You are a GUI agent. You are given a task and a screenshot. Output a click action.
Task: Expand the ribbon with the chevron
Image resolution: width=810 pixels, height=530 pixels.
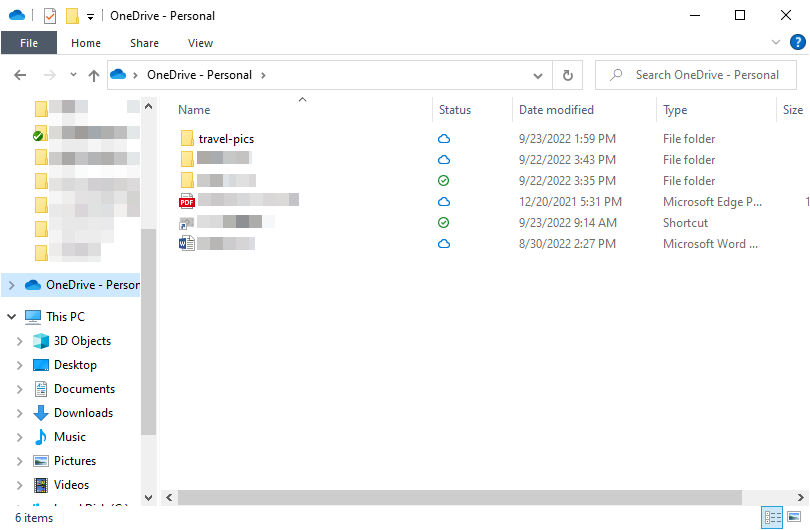(776, 43)
